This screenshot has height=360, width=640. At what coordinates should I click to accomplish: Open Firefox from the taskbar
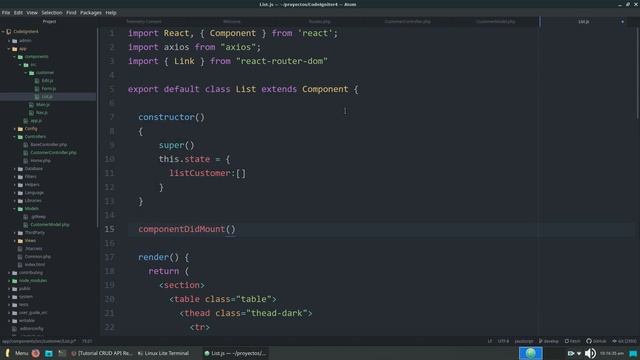click(x=36, y=353)
